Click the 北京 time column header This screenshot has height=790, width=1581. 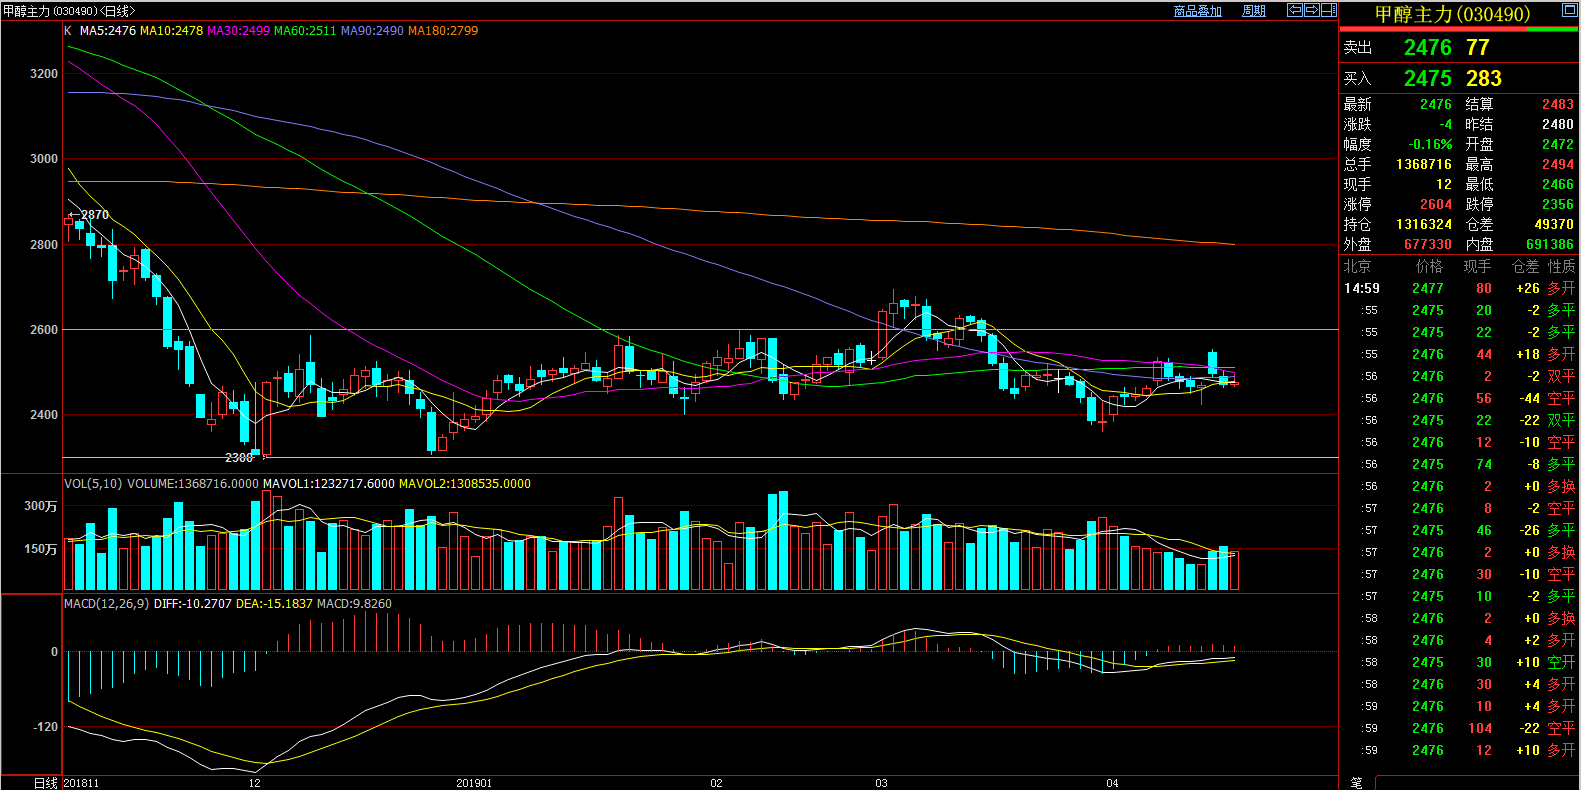(1357, 266)
